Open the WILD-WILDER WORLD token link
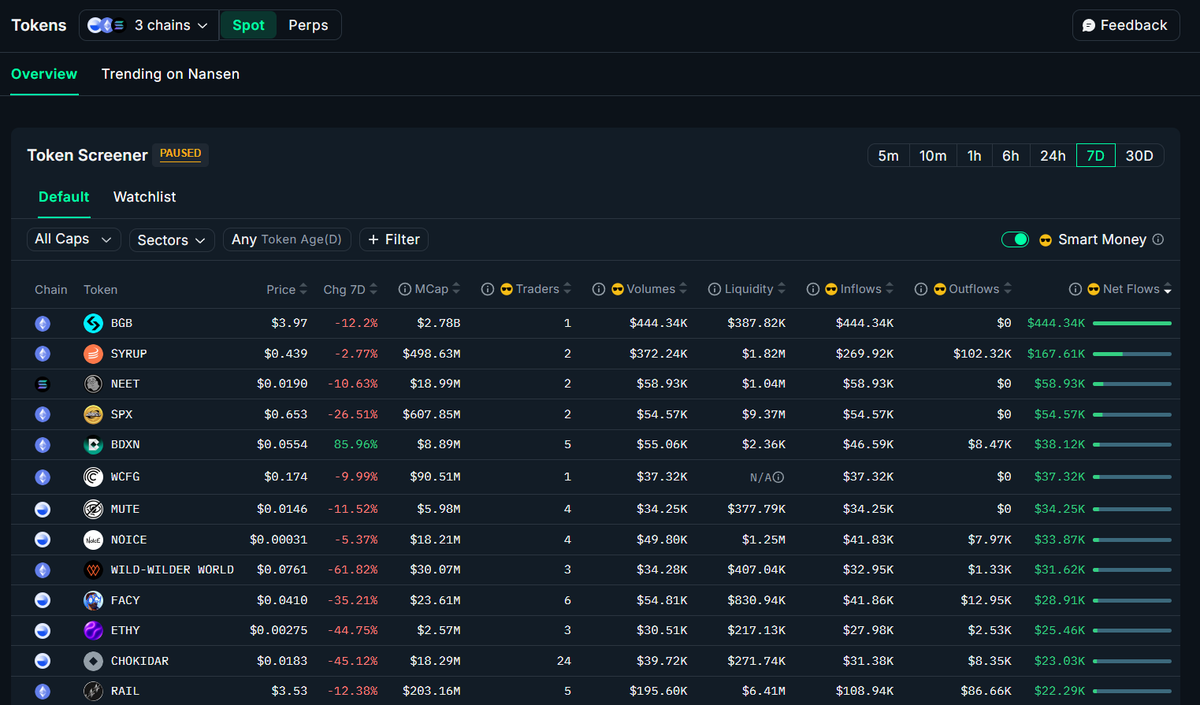Screen dimensions: 1200x705 coord(172,570)
